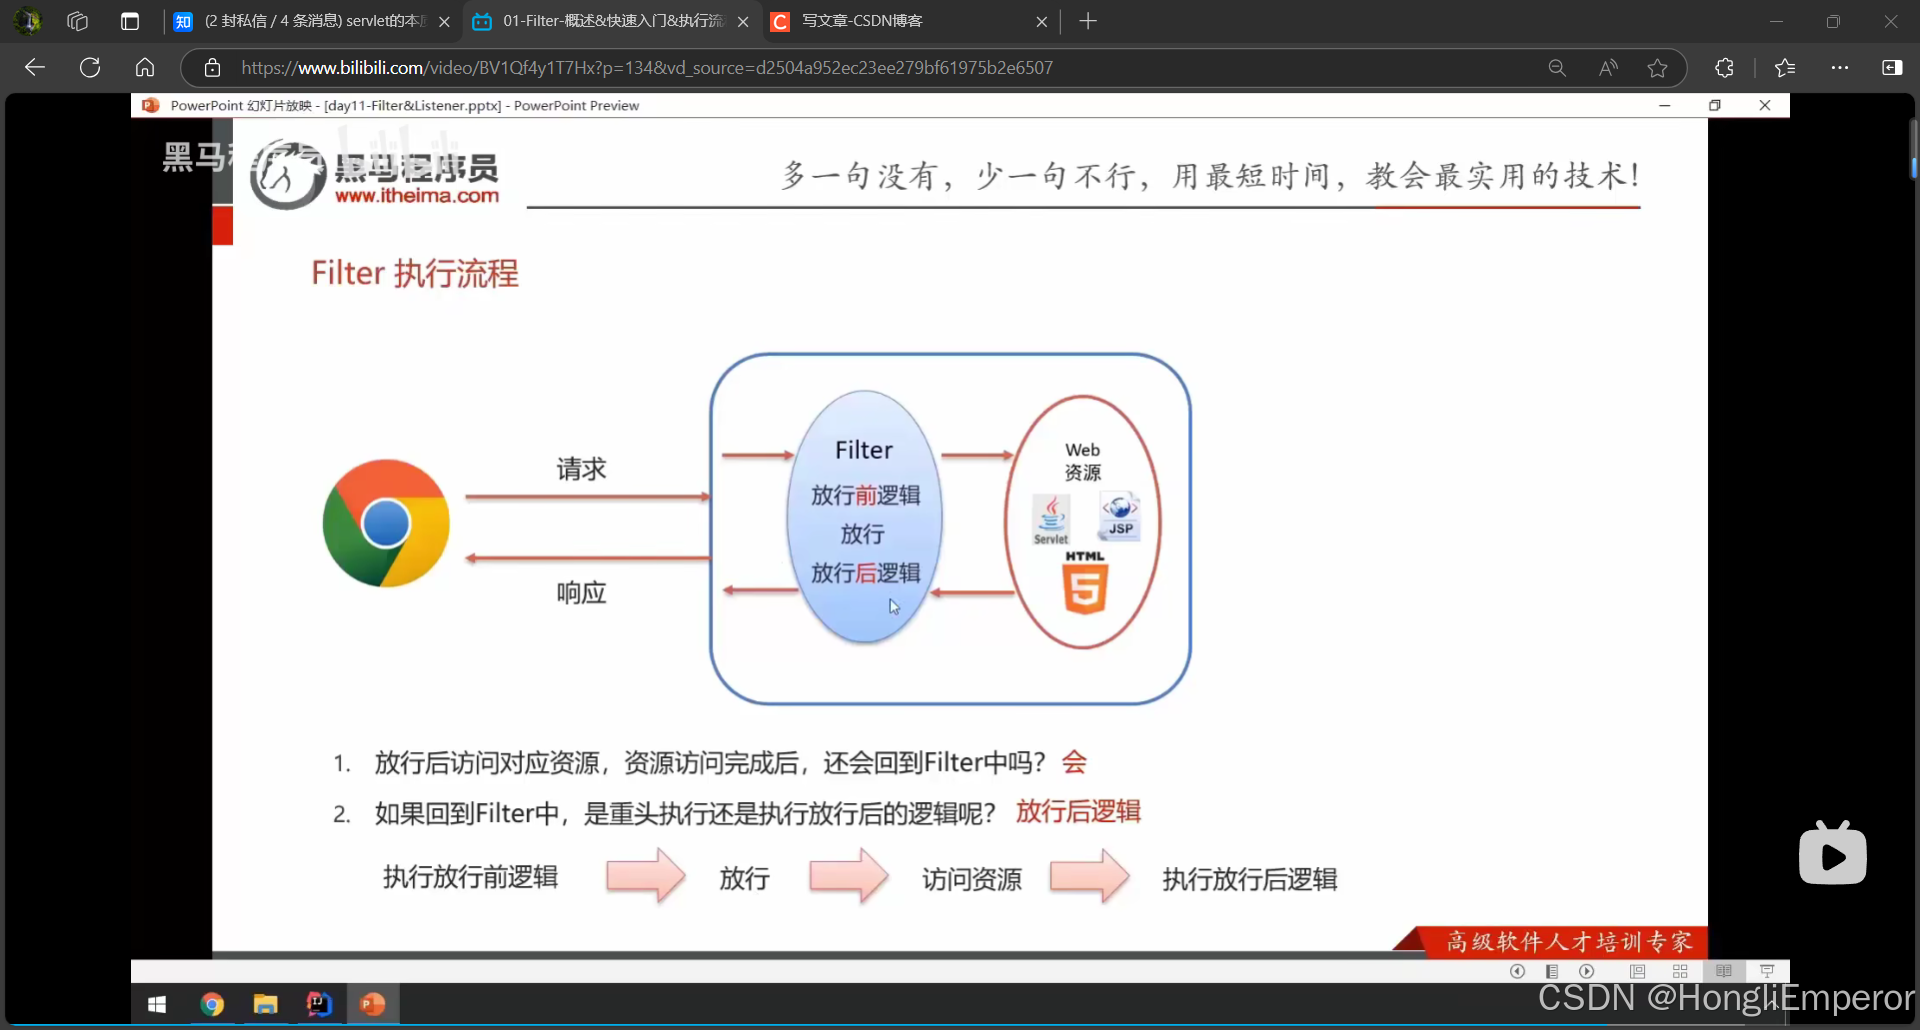Click the 执行放行前逻辑 step text
The width and height of the screenshot is (1920, 1030).
[470, 878]
